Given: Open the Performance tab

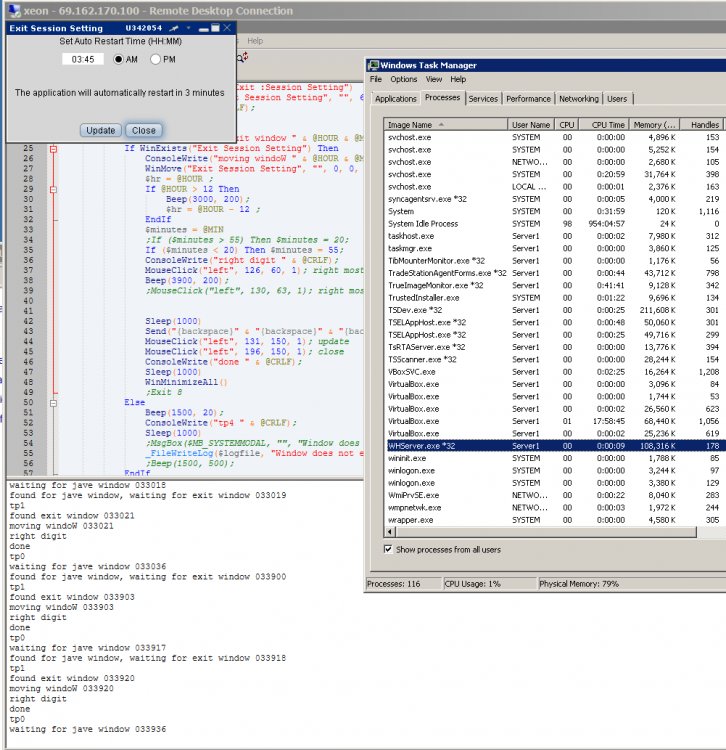Looking at the screenshot, I should pos(528,99).
